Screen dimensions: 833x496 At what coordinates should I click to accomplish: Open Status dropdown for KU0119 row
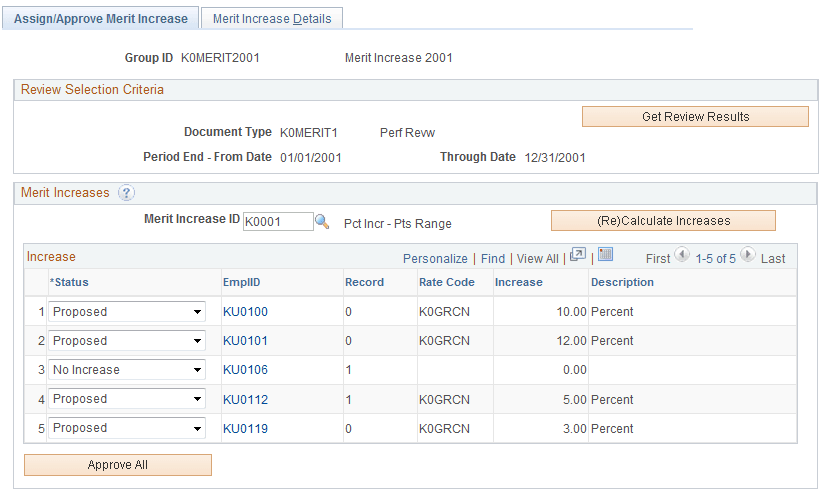(x=126, y=428)
